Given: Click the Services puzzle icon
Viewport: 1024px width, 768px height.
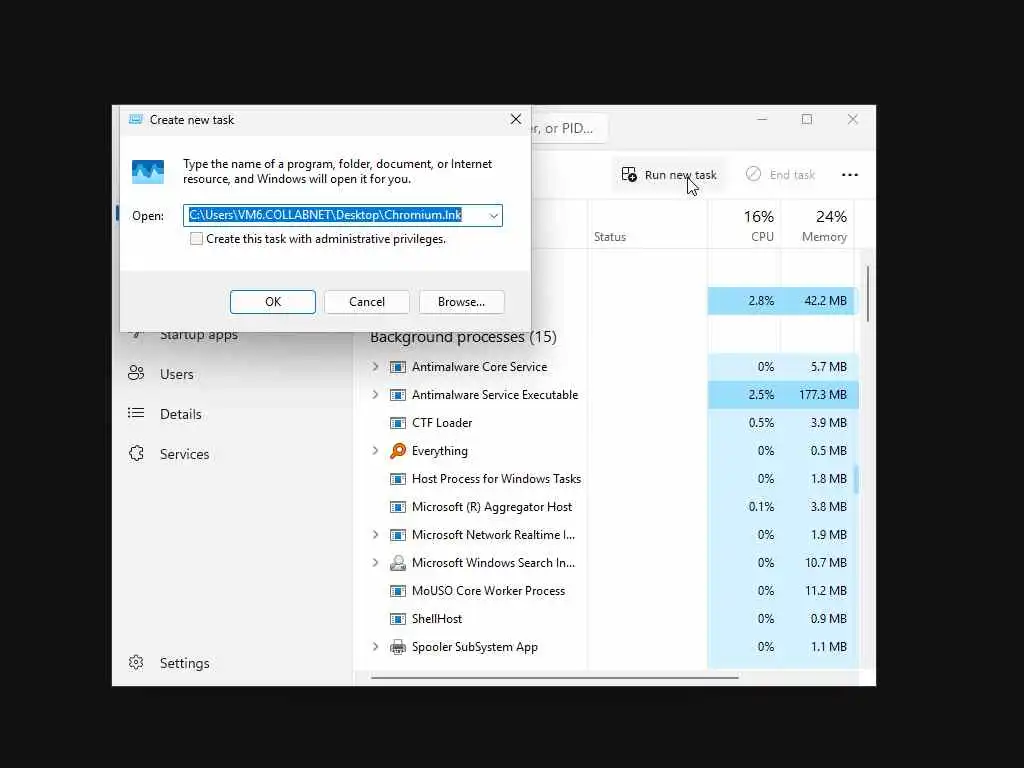Looking at the screenshot, I should pyautogui.click(x=136, y=453).
